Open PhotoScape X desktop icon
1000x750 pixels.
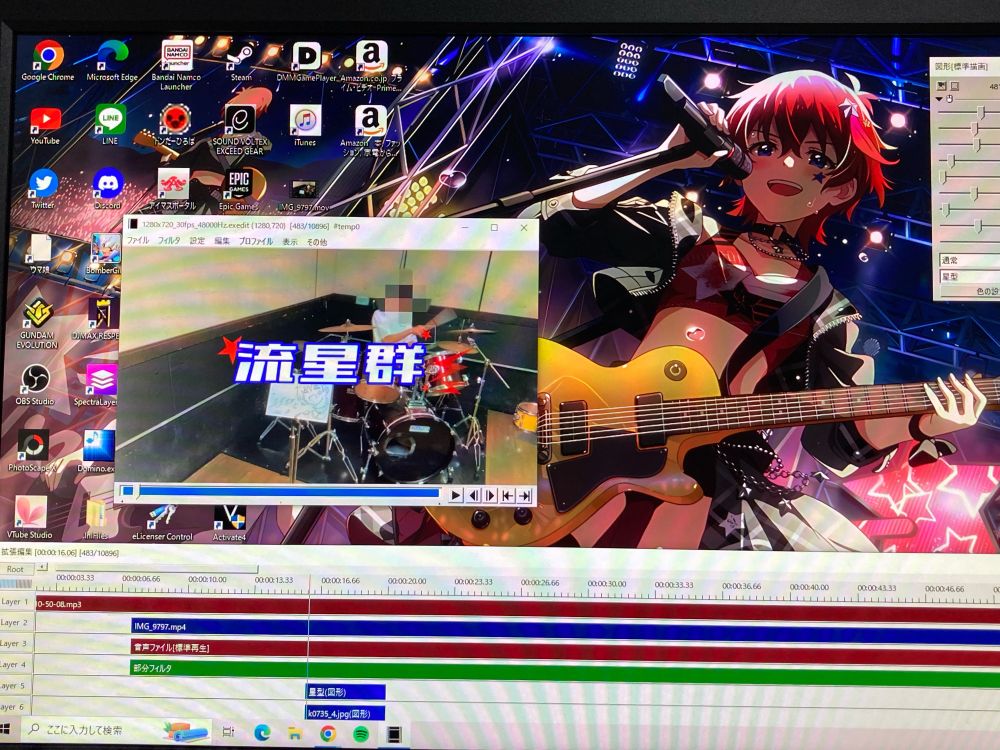coord(33,452)
